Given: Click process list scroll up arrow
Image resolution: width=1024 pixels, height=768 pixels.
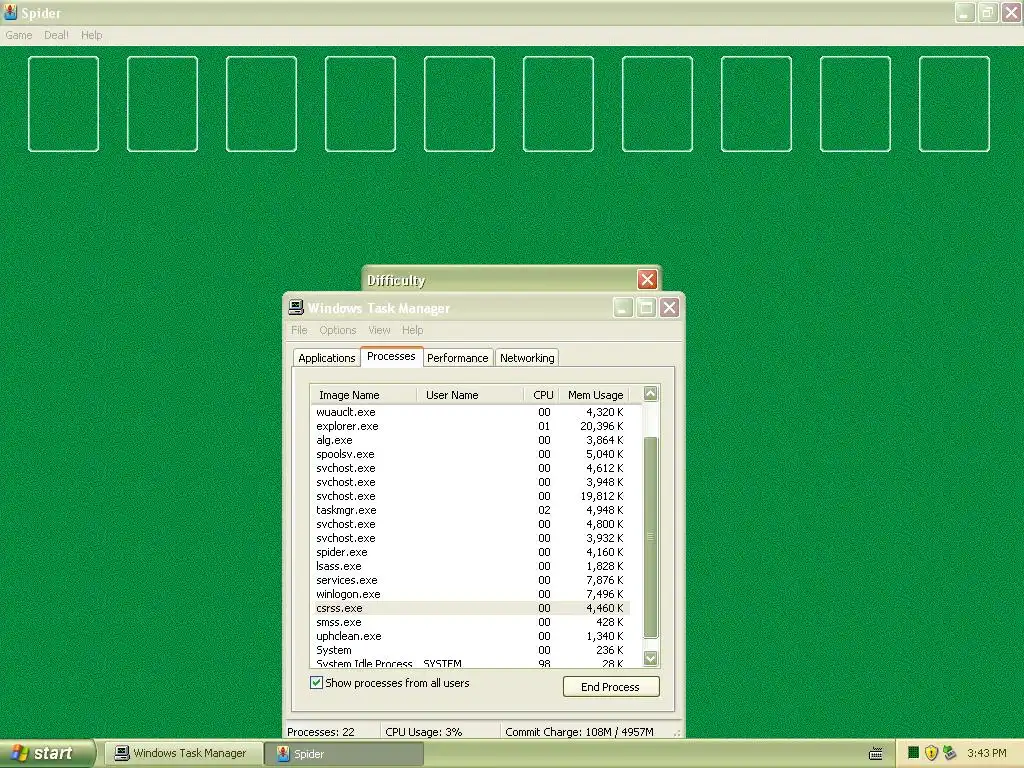Looking at the screenshot, I should [x=650, y=393].
